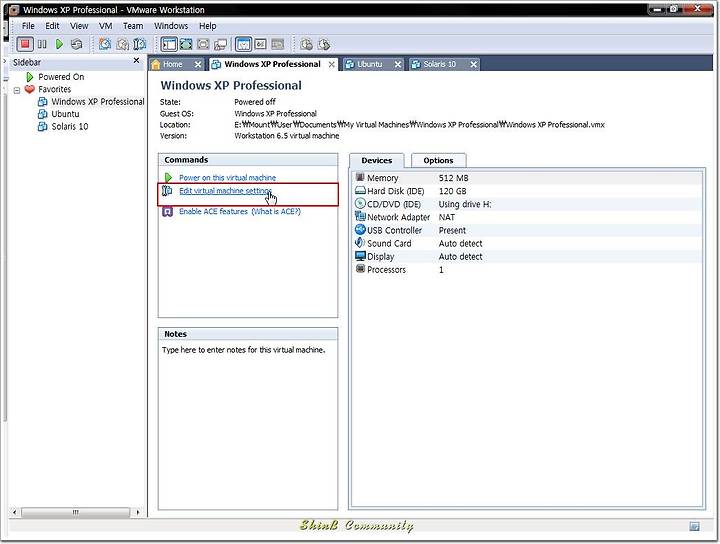The image size is (720, 544).
Task: Click the sidebar scrollbar left arrow
Action: [14, 512]
